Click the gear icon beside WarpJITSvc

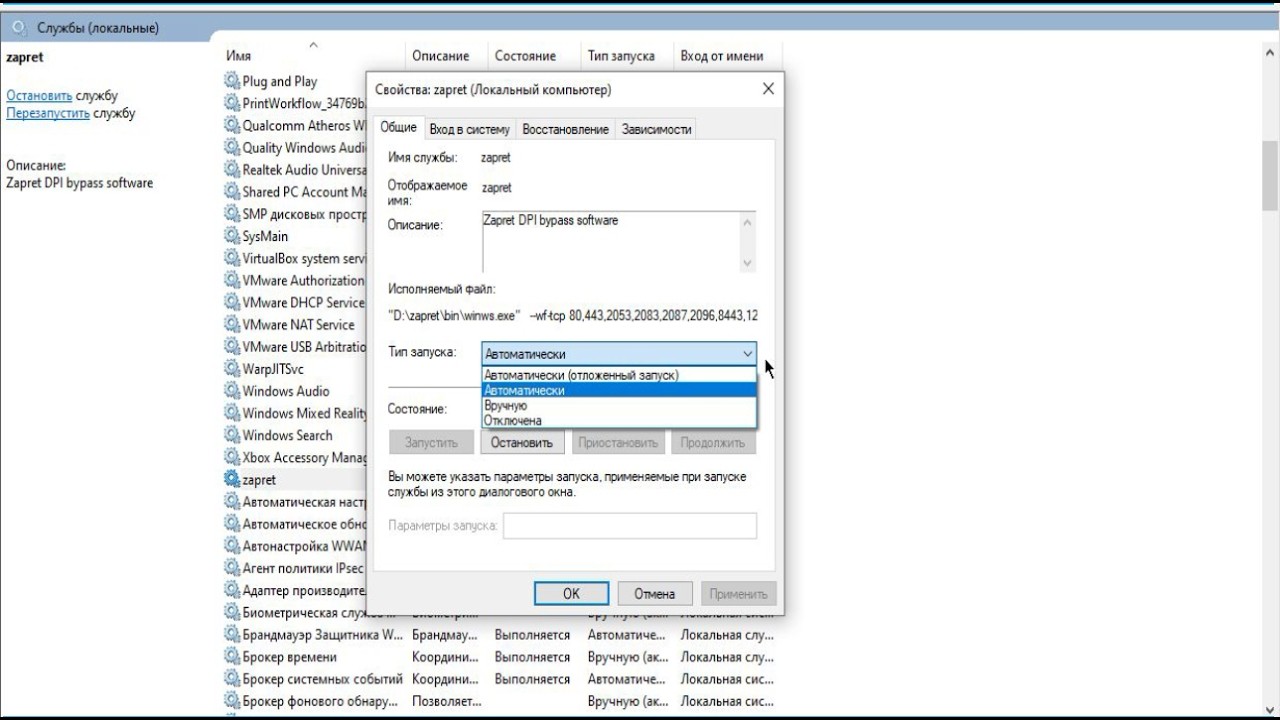pyautogui.click(x=232, y=369)
